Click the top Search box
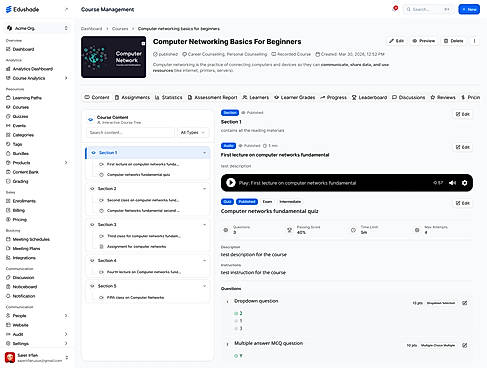This screenshot has width=487, height=368. click(428, 9)
